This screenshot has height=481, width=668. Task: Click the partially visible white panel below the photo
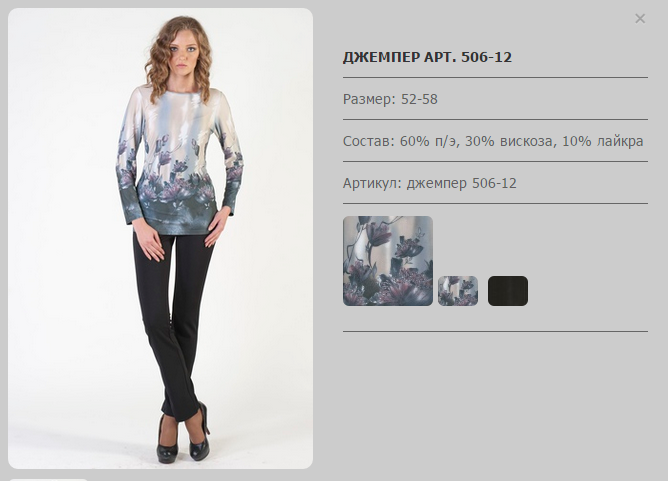click(x=48, y=479)
